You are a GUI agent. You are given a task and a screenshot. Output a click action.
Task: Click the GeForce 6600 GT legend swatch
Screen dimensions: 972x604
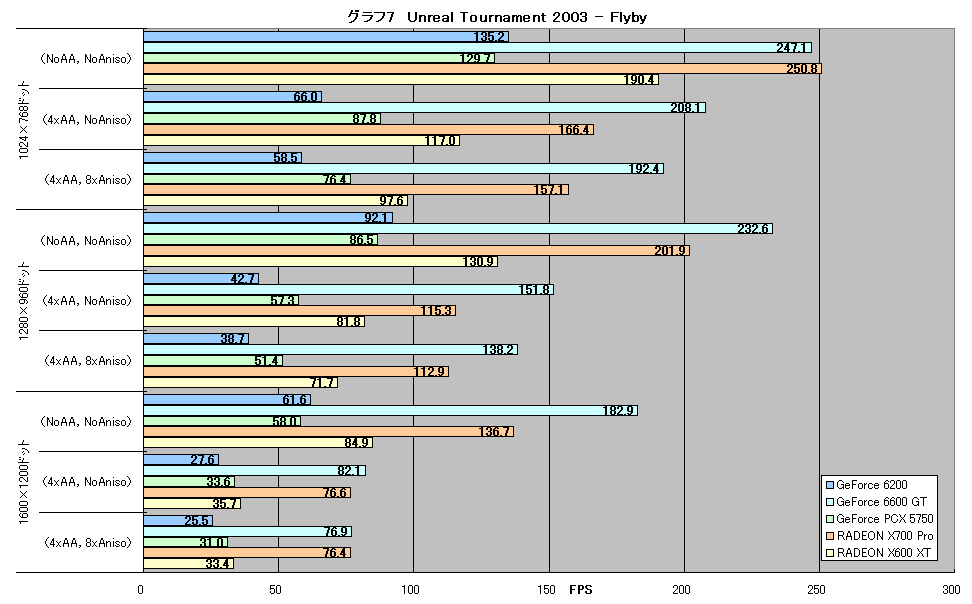pyautogui.click(x=829, y=502)
